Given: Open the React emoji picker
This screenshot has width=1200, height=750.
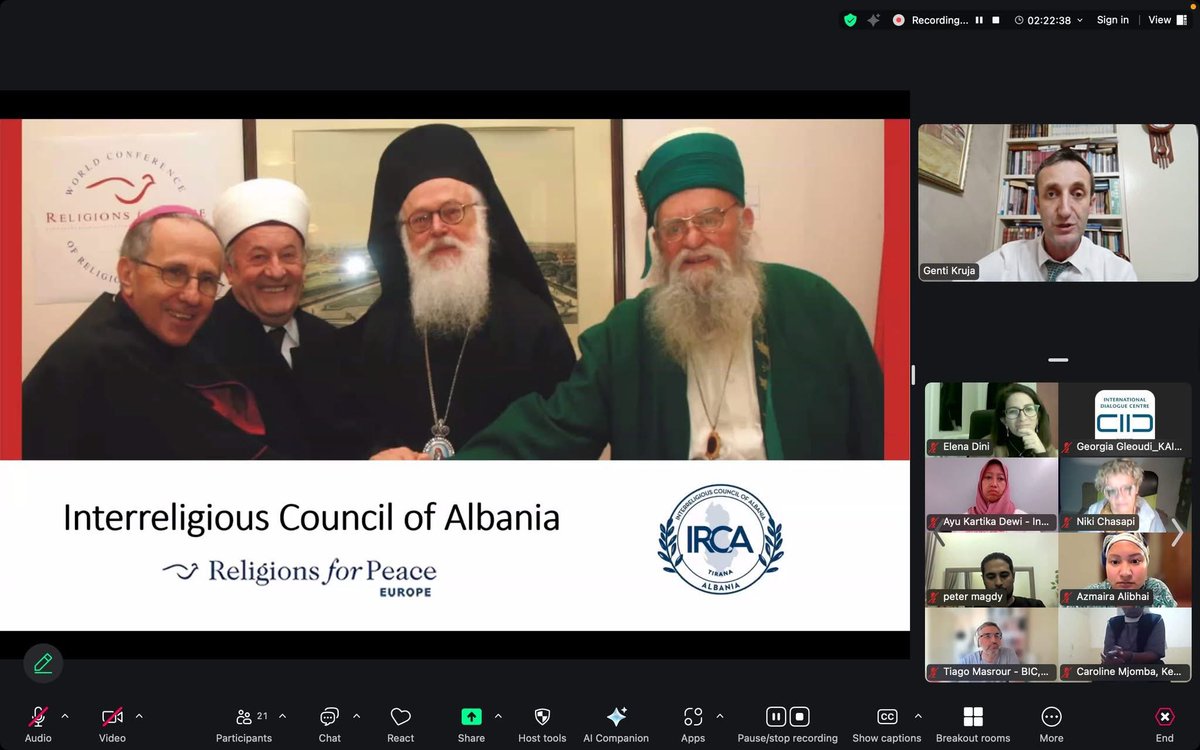Looking at the screenshot, I should point(400,724).
